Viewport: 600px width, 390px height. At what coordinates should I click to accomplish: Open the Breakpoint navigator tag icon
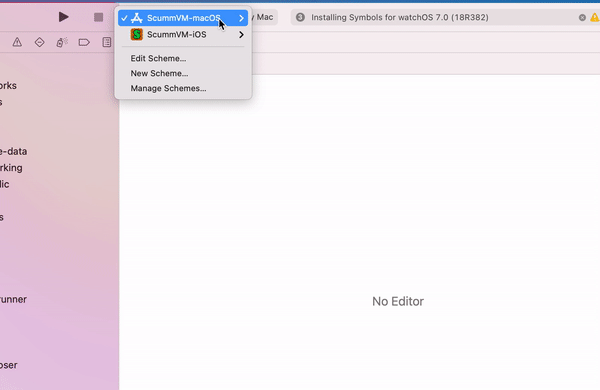84,42
